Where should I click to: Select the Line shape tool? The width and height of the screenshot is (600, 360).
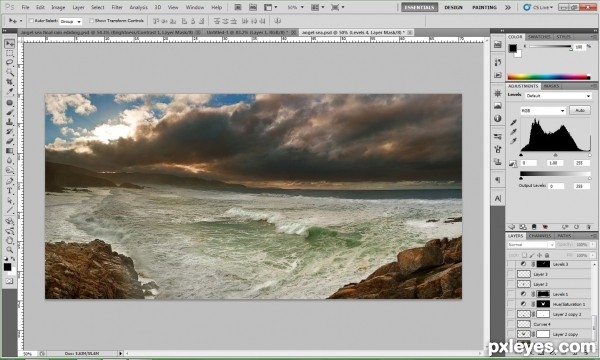click(x=10, y=210)
